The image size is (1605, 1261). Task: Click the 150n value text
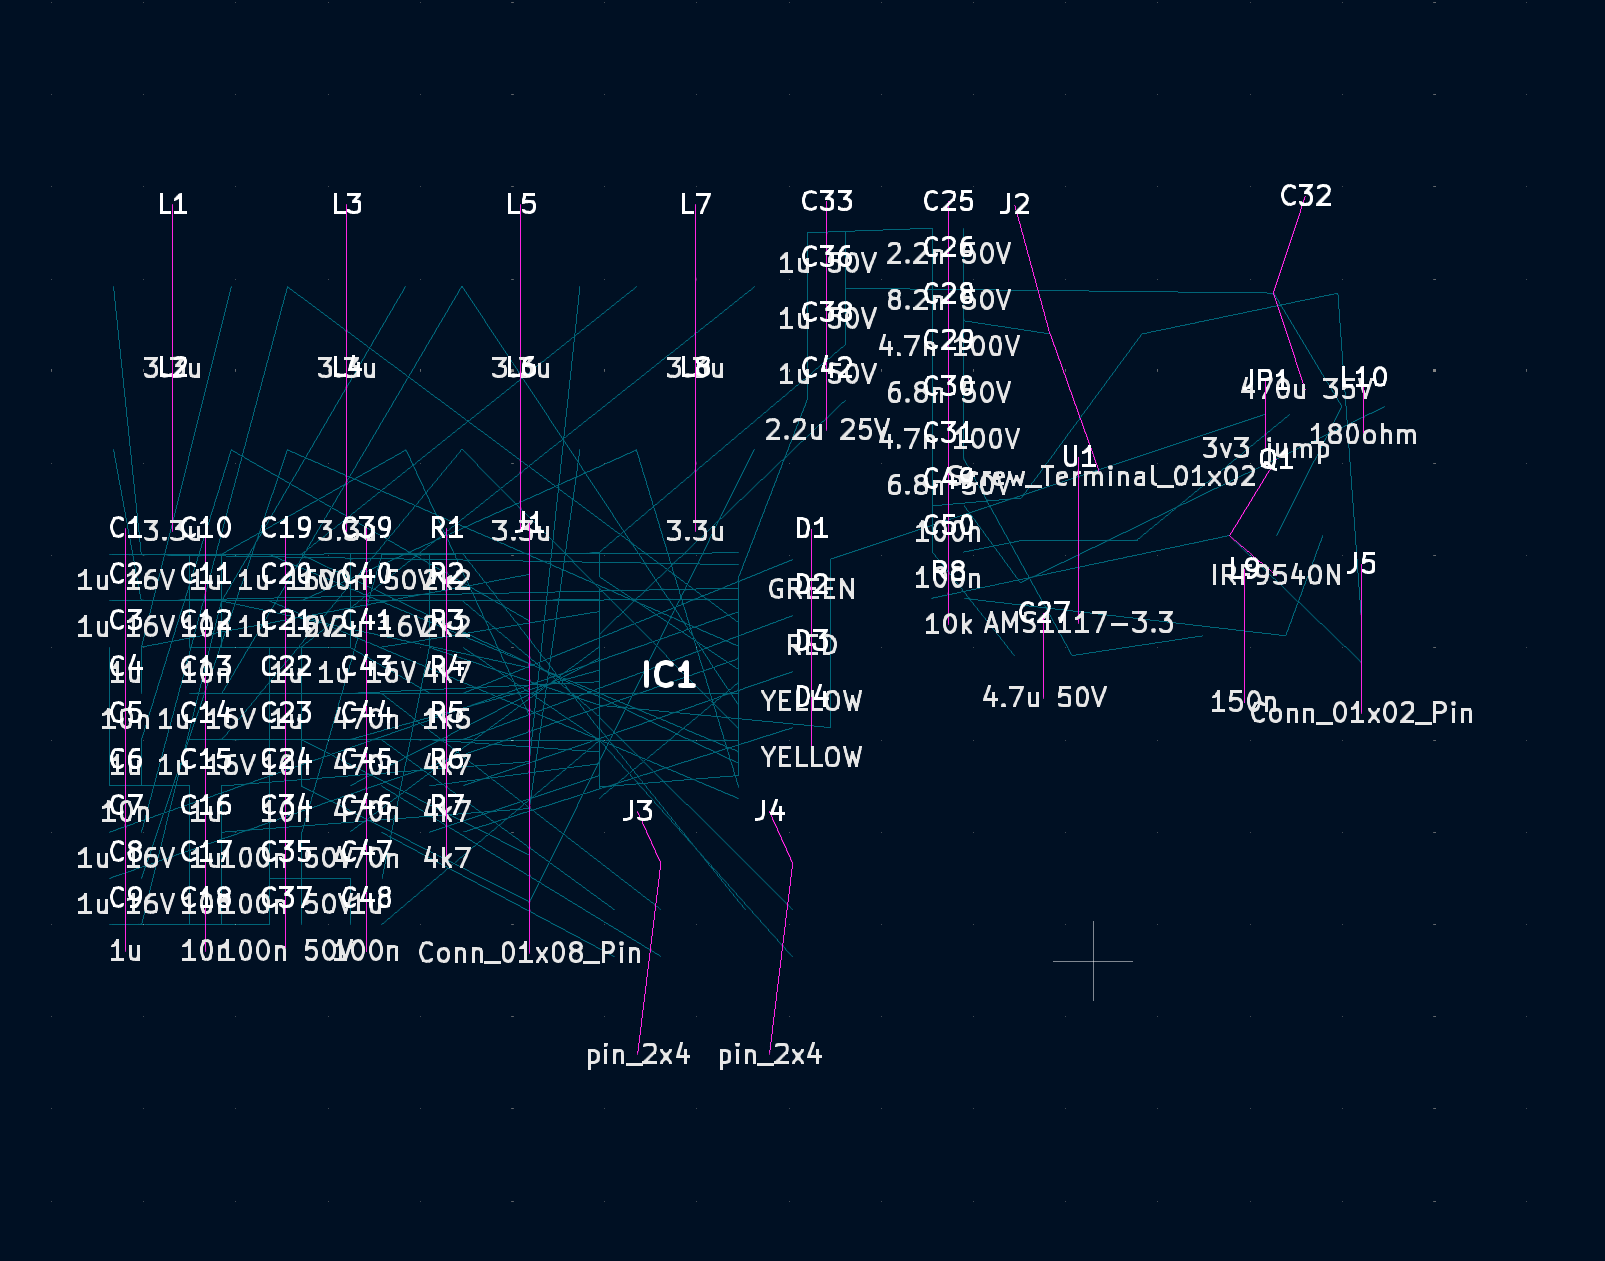point(1244,702)
